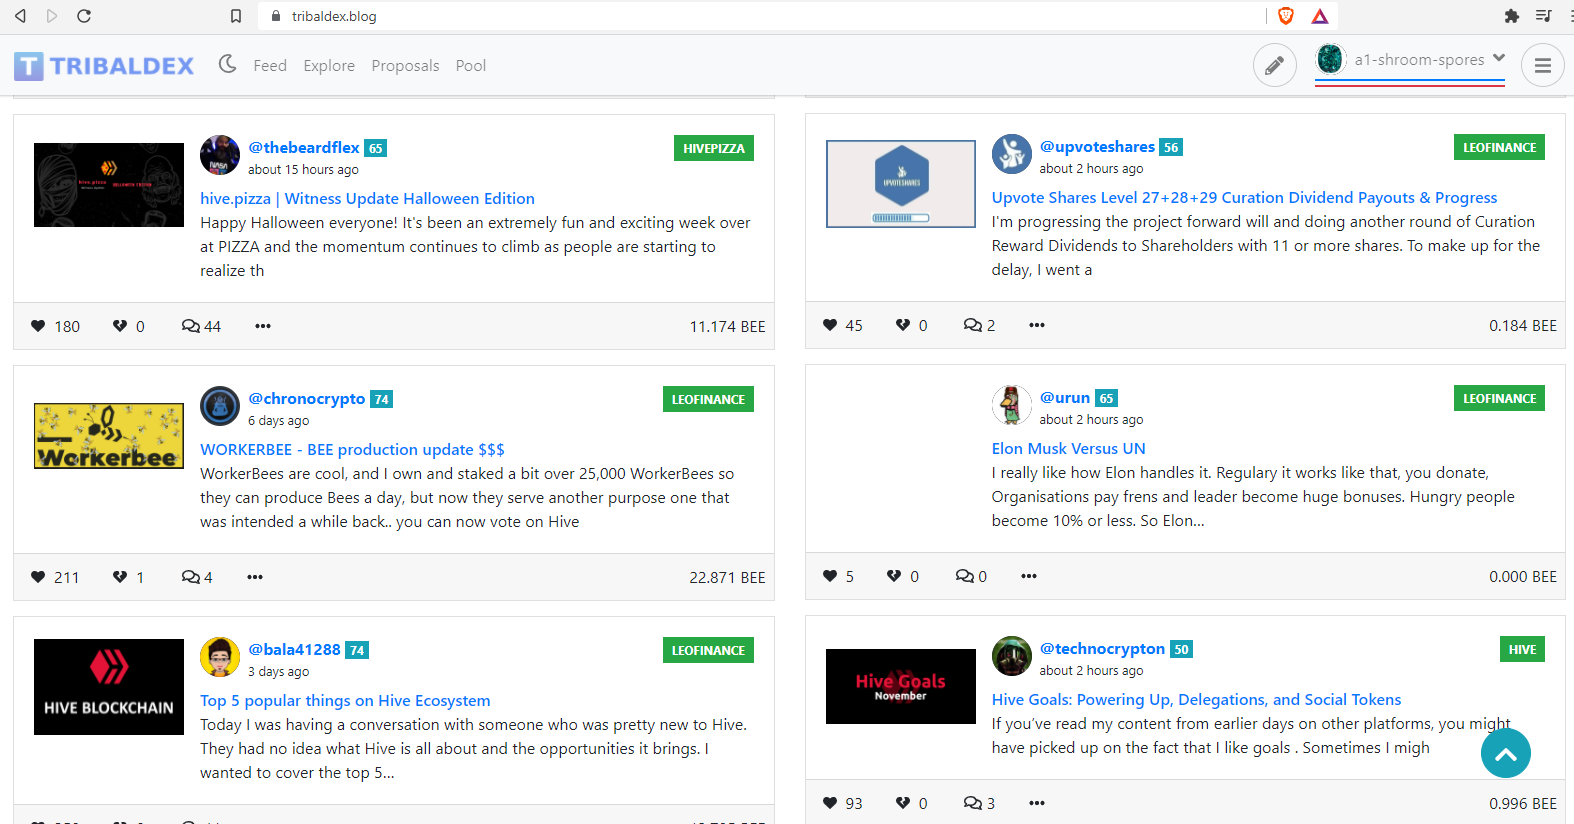Expand three-dots options on thebeardflex post
This screenshot has width=1574, height=824.
[263, 326]
